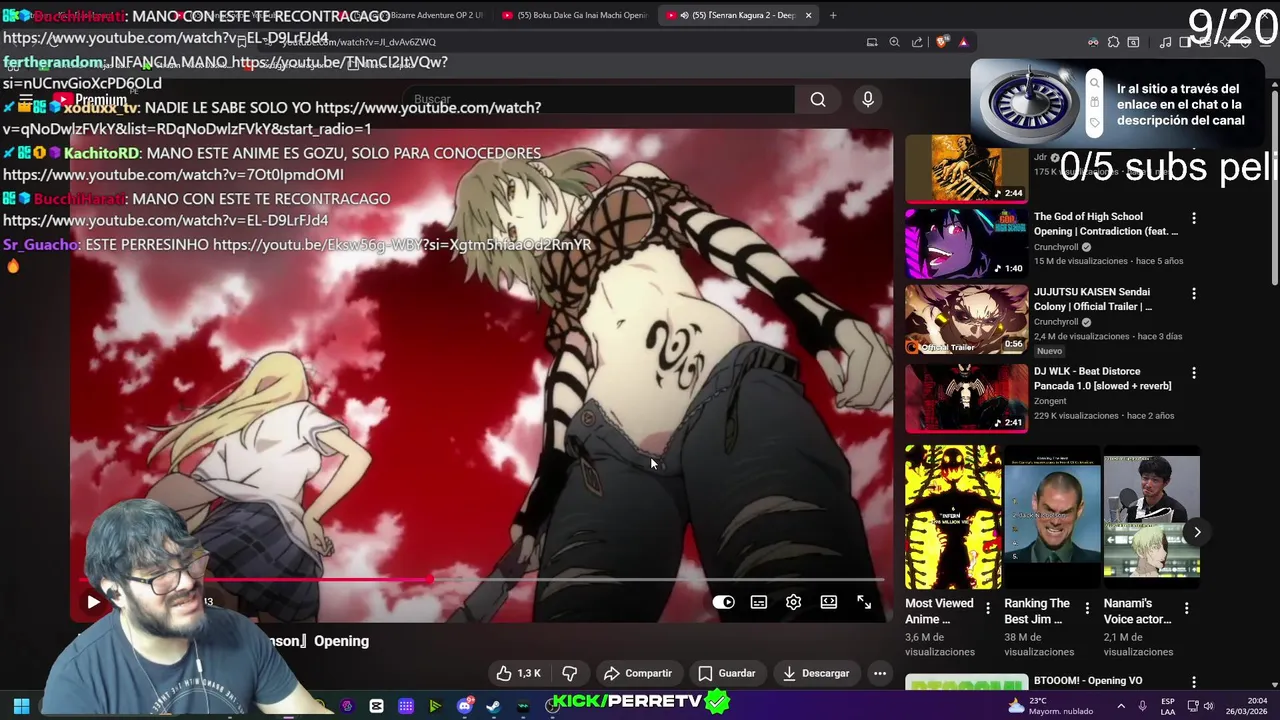Viewport: 1280px width, 720px height.
Task: Click The God of High School Opening title
Action: 1105,224
